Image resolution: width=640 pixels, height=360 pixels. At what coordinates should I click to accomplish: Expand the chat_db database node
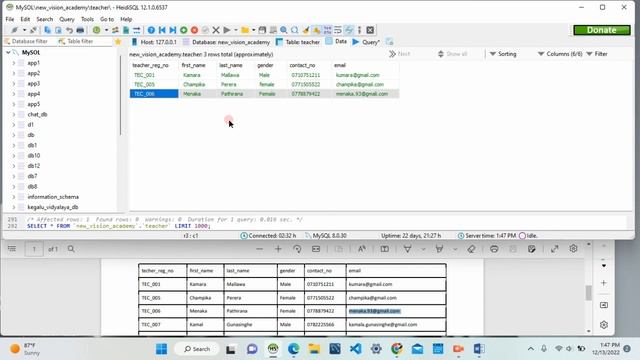click(x=14, y=115)
